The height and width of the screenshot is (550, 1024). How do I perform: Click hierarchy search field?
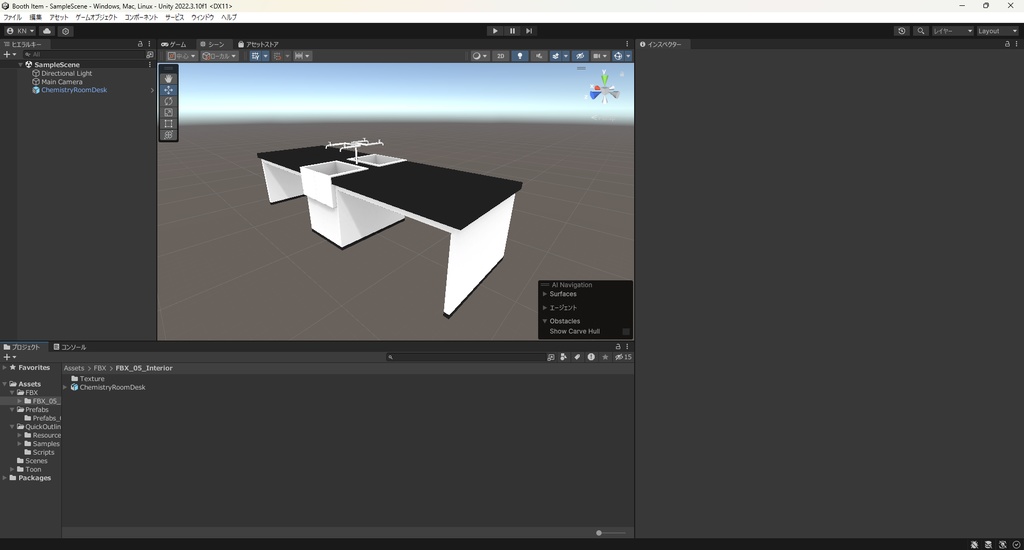(84, 54)
